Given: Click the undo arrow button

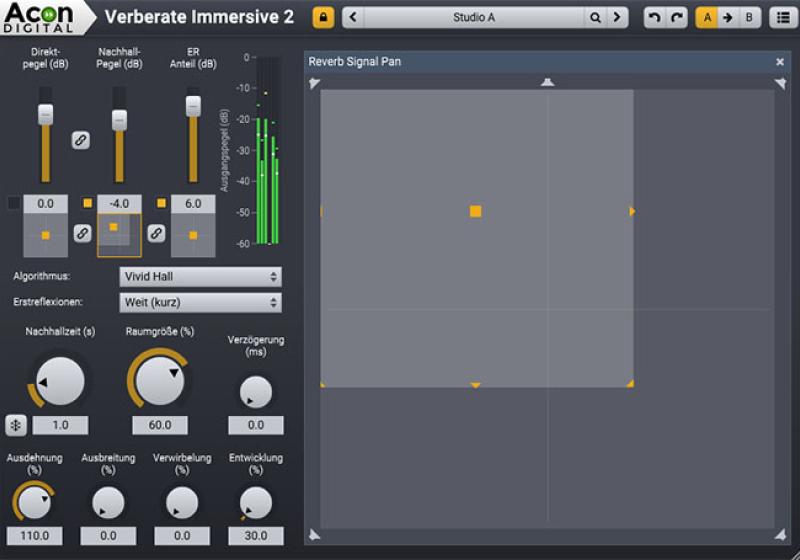Looking at the screenshot, I should (653, 17).
